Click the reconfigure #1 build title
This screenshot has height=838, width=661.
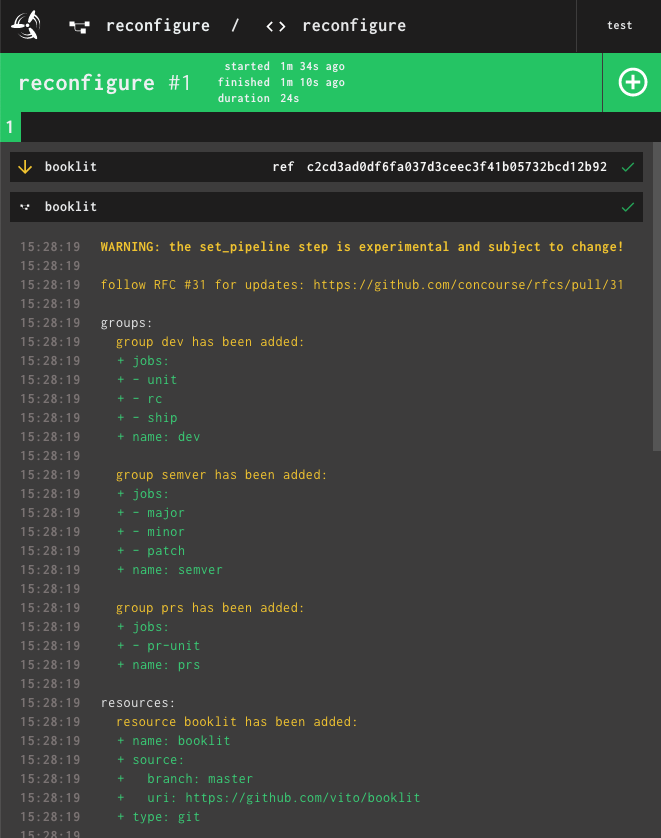point(104,83)
